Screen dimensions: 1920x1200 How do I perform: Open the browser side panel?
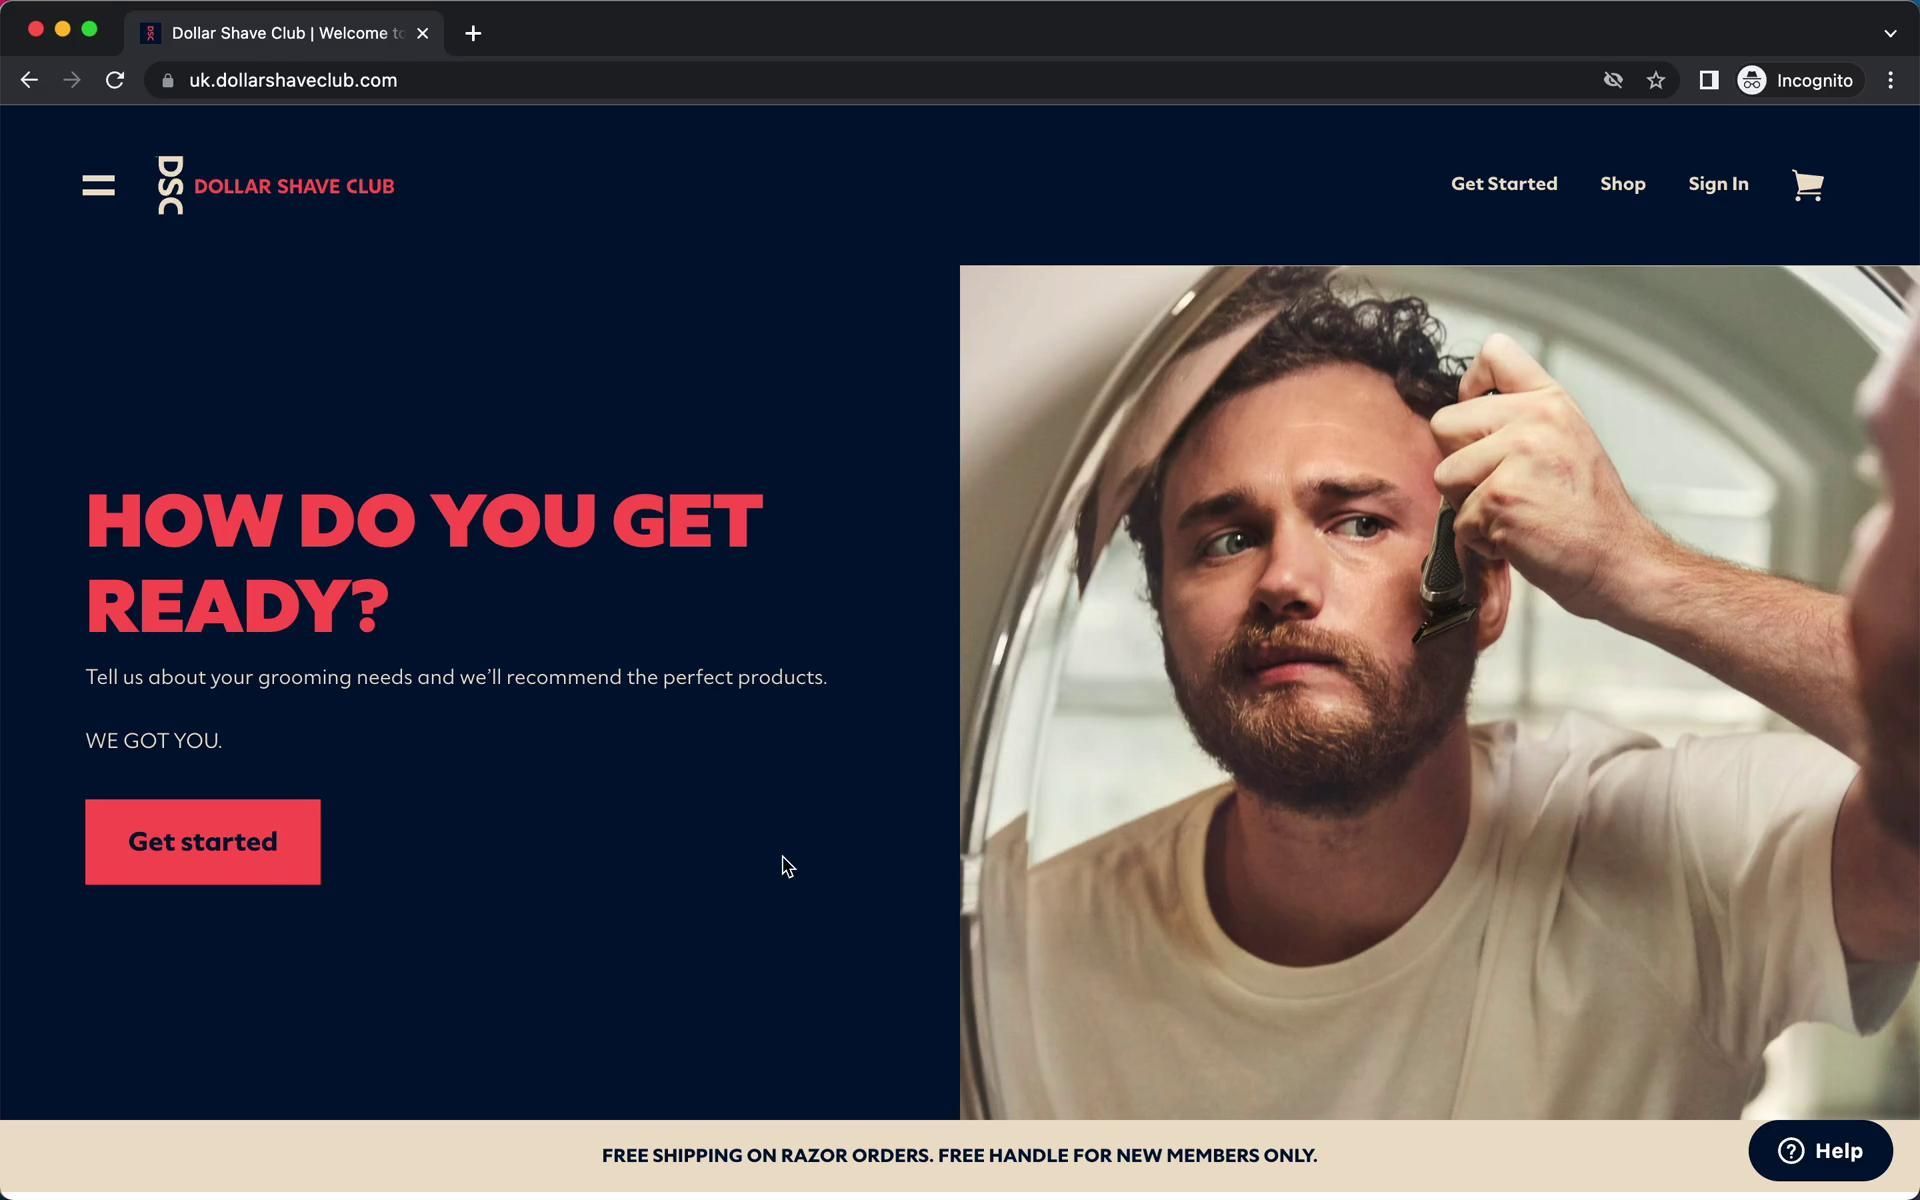tap(1708, 80)
